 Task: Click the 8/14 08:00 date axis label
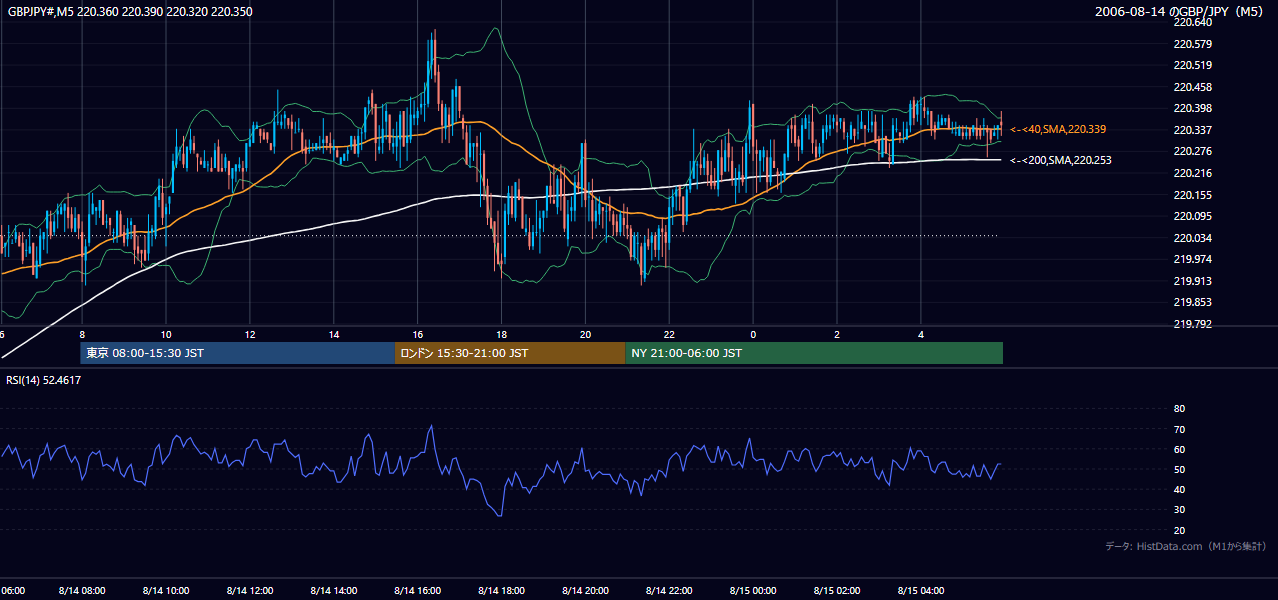point(82,591)
